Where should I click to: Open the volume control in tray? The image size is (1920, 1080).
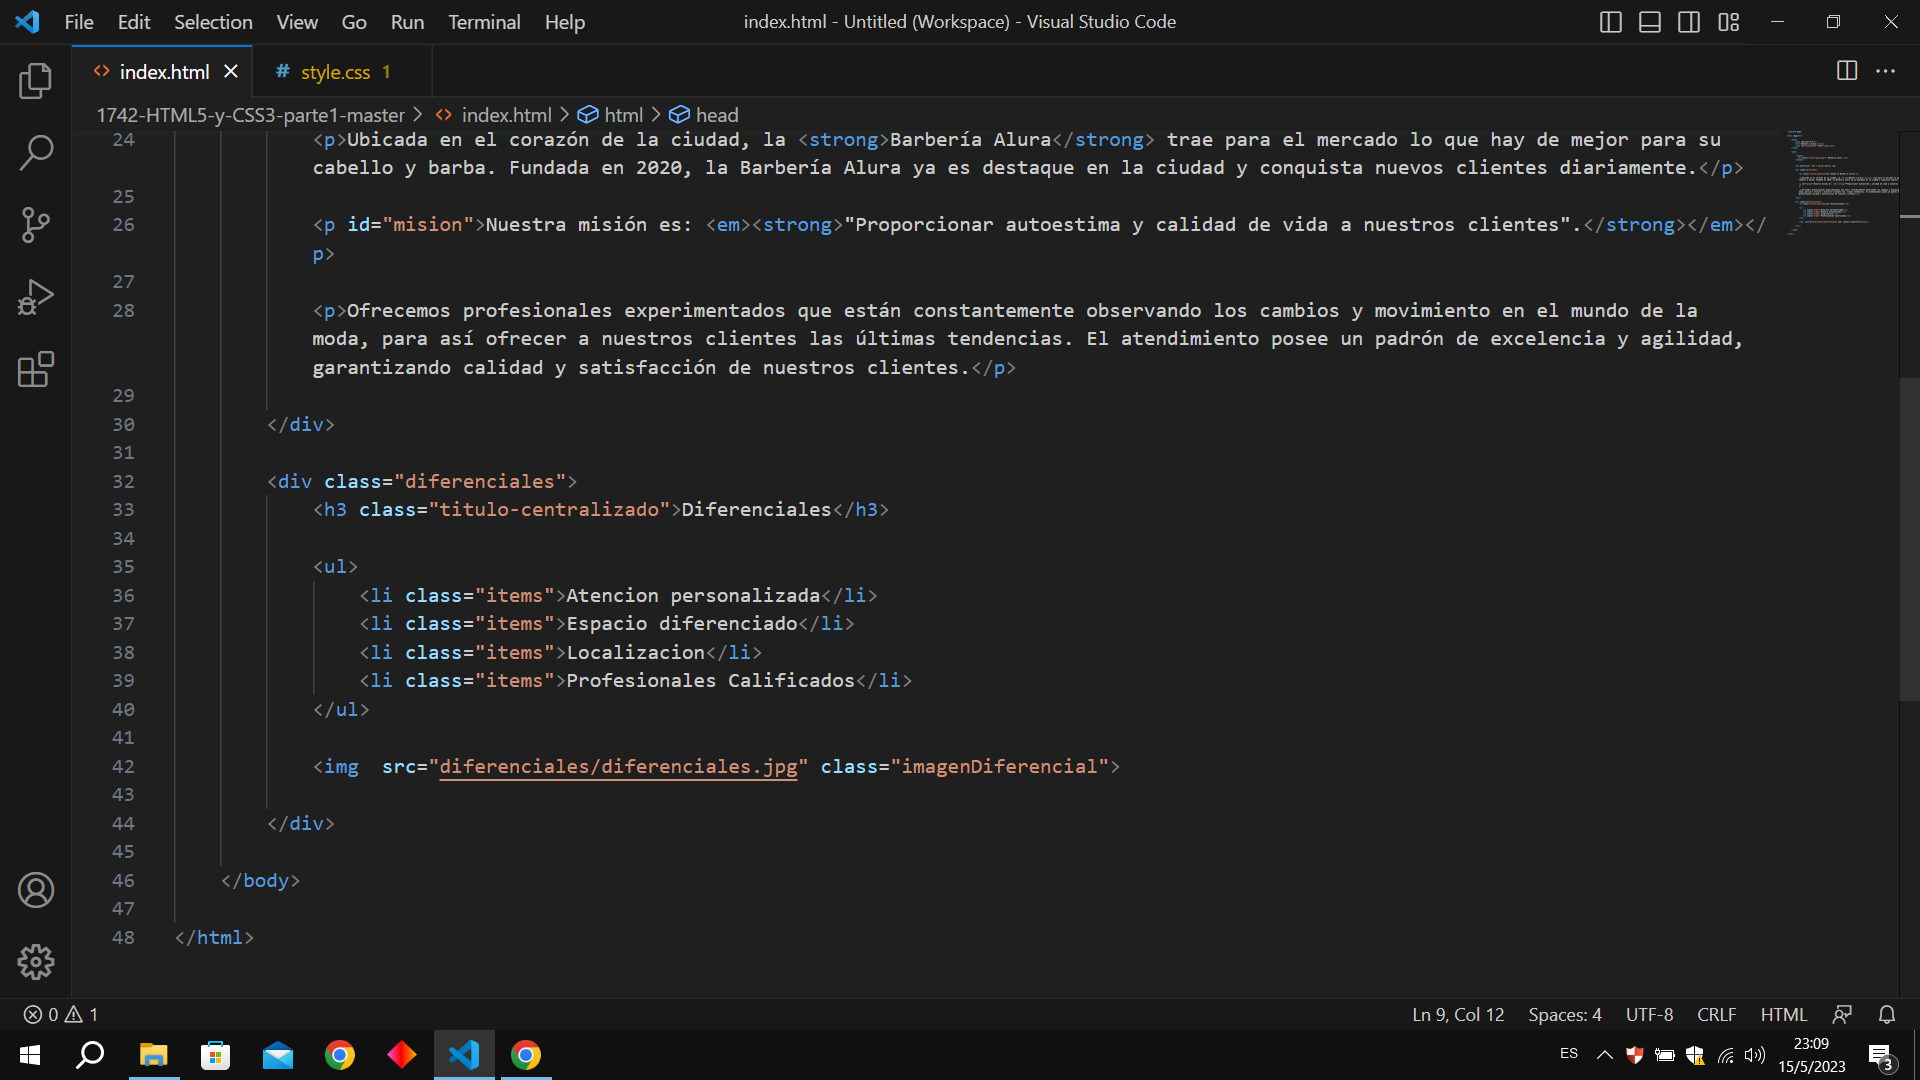tap(1755, 1055)
